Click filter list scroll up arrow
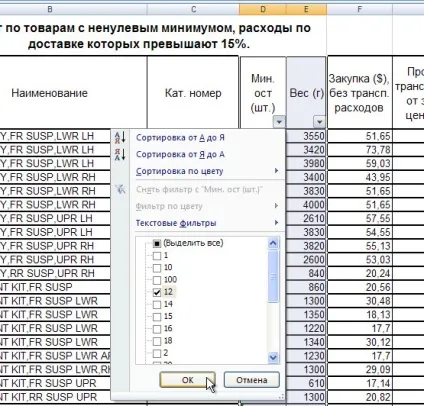Image resolution: width=424 pixels, height=406 pixels. [273, 243]
